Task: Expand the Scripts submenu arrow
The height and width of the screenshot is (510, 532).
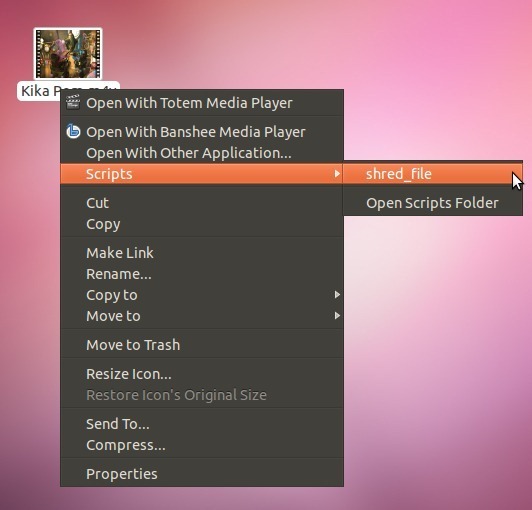Action: tap(337, 174)
